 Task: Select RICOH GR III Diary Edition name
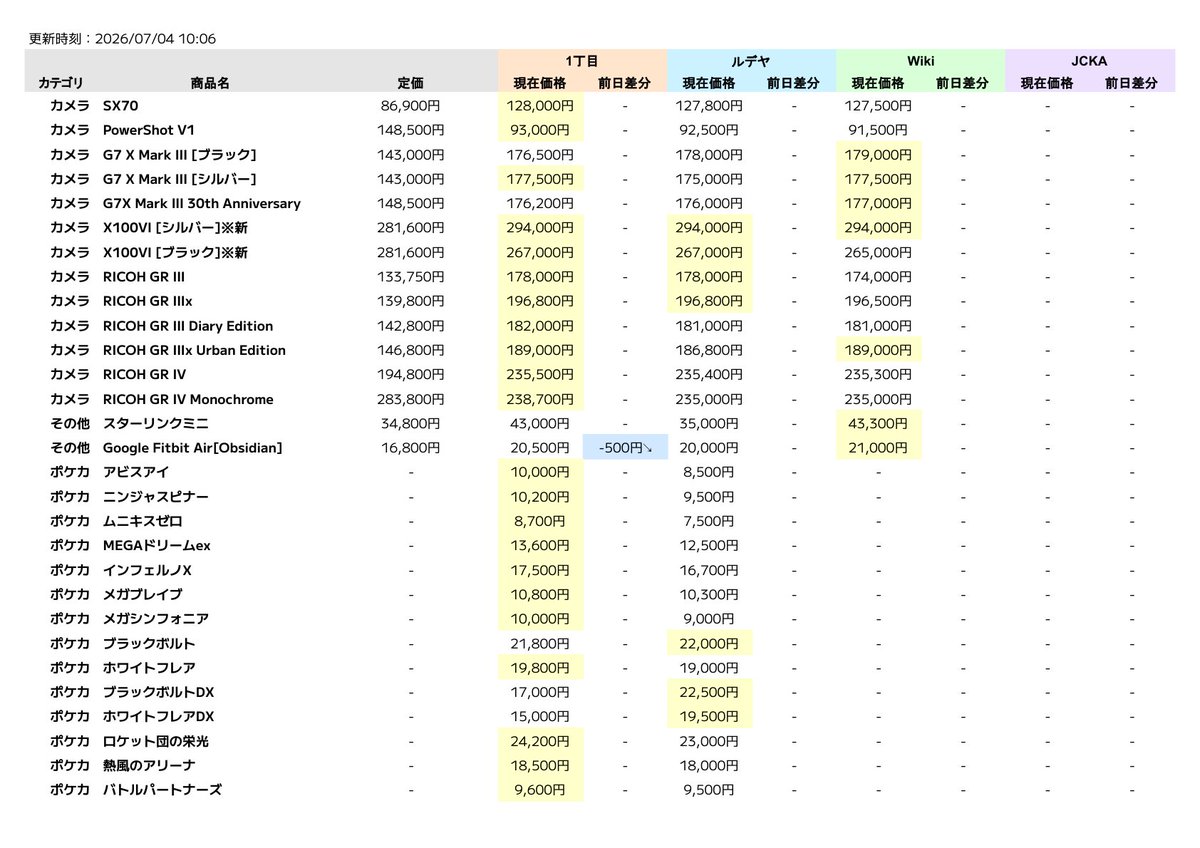coord(188,326)
